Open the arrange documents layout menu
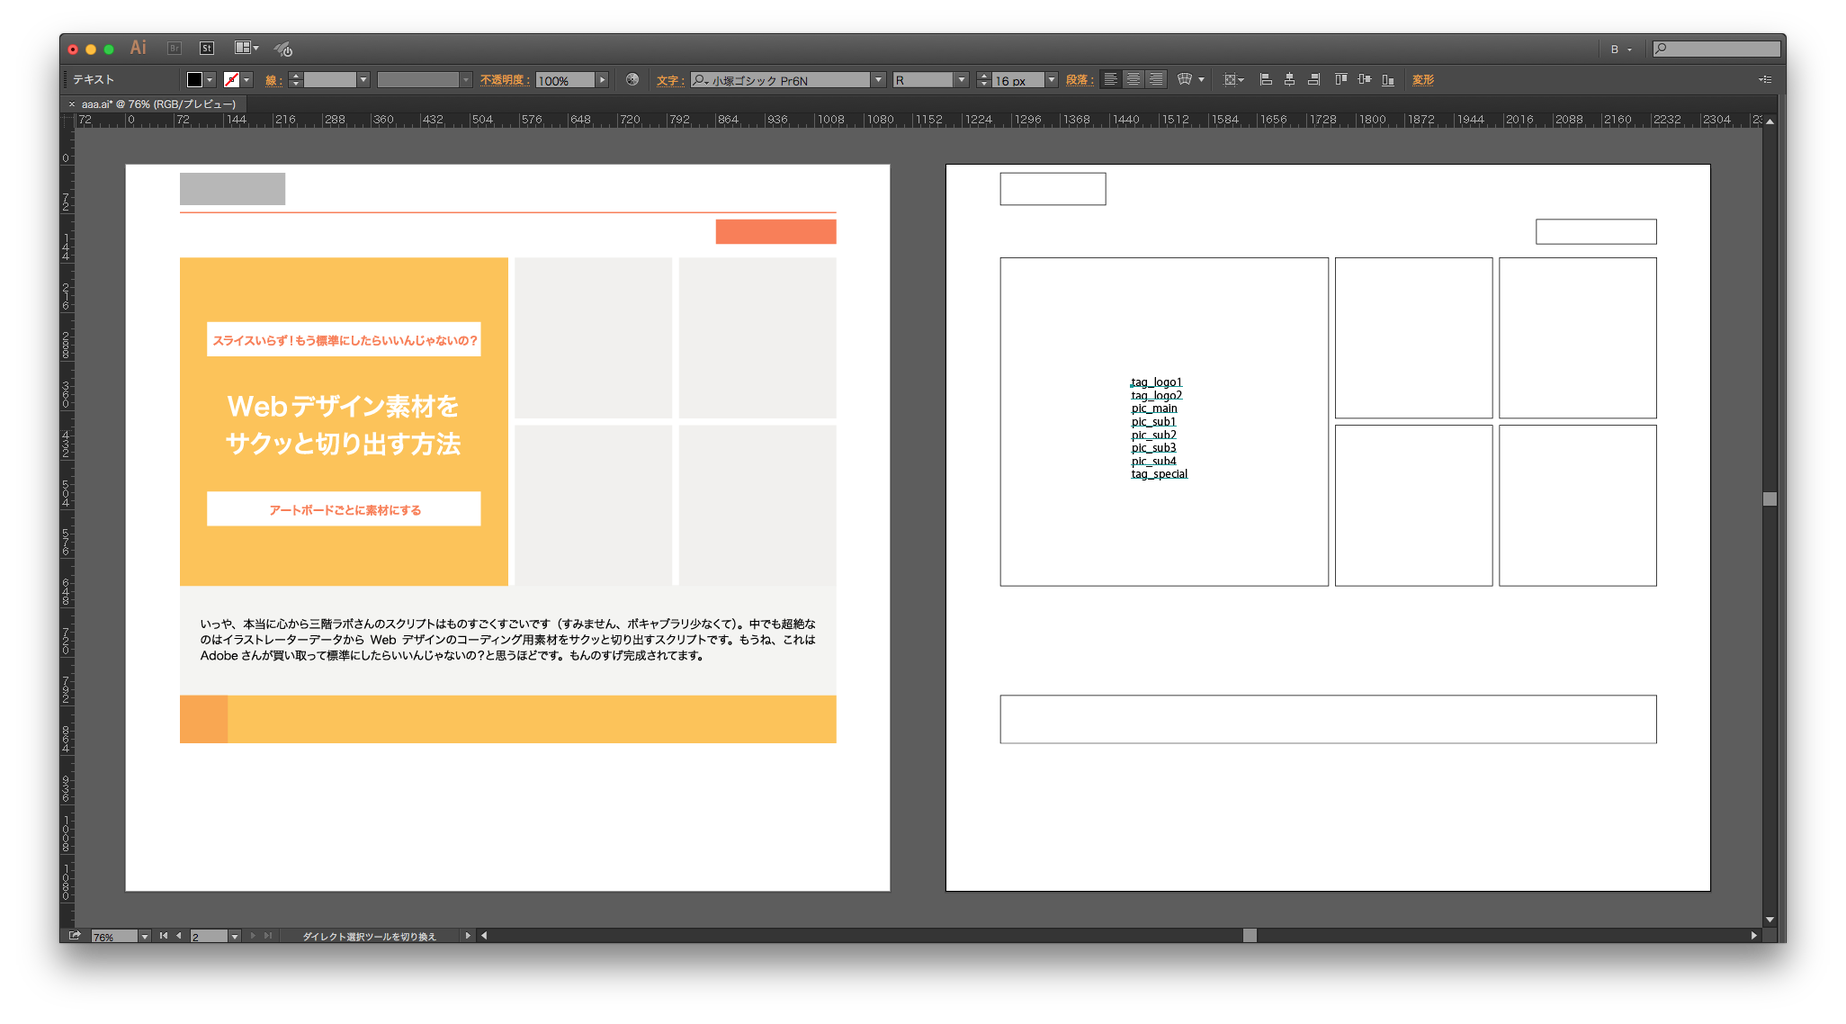 tap(246, 48)
